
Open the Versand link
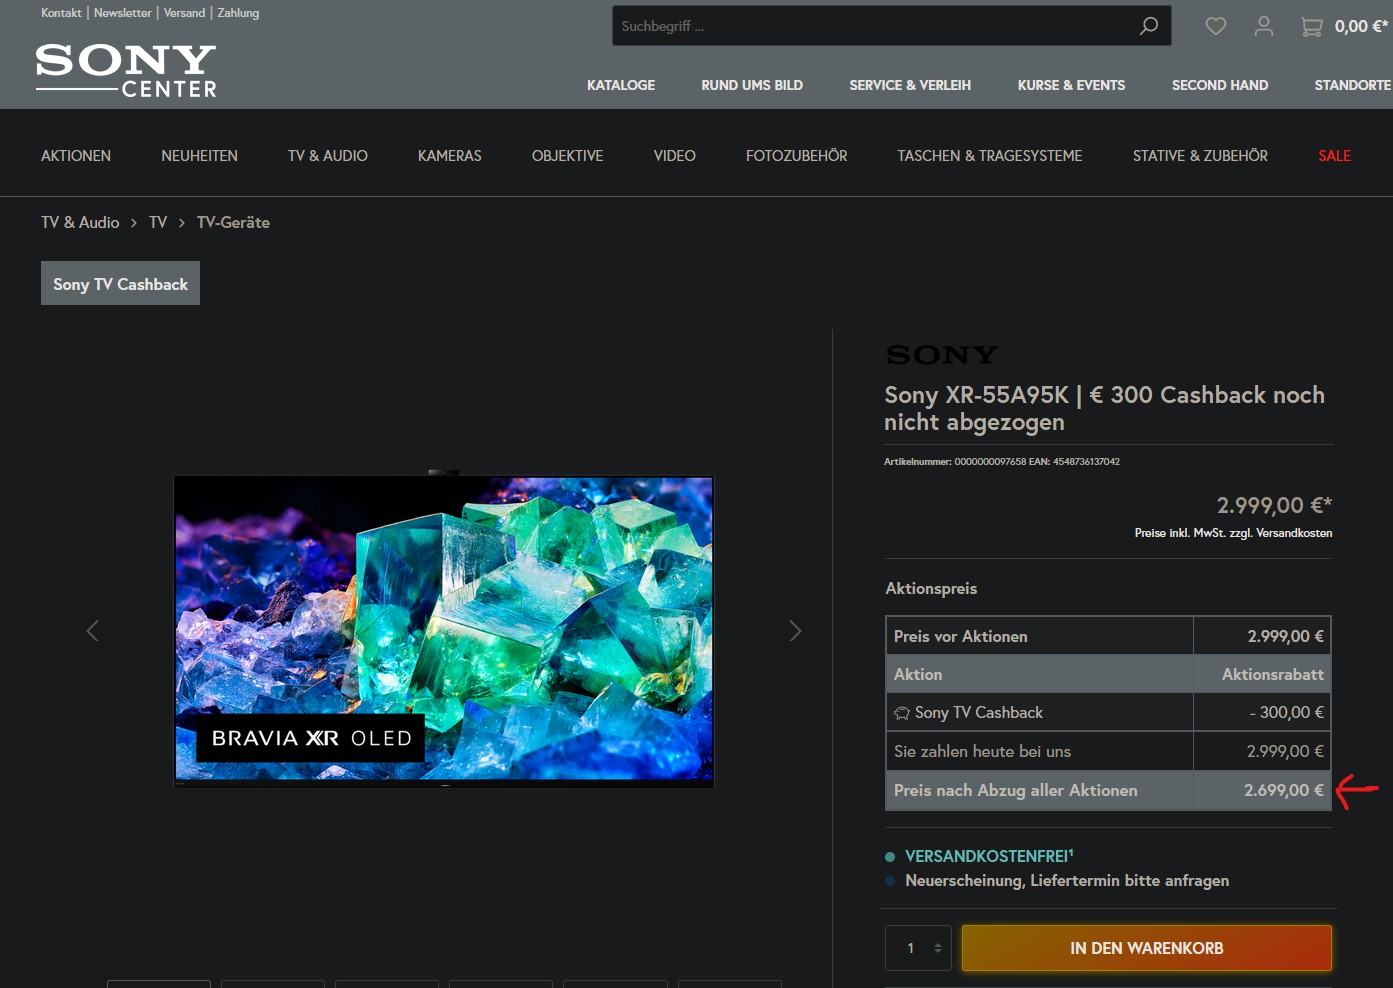tap(184, 13)
